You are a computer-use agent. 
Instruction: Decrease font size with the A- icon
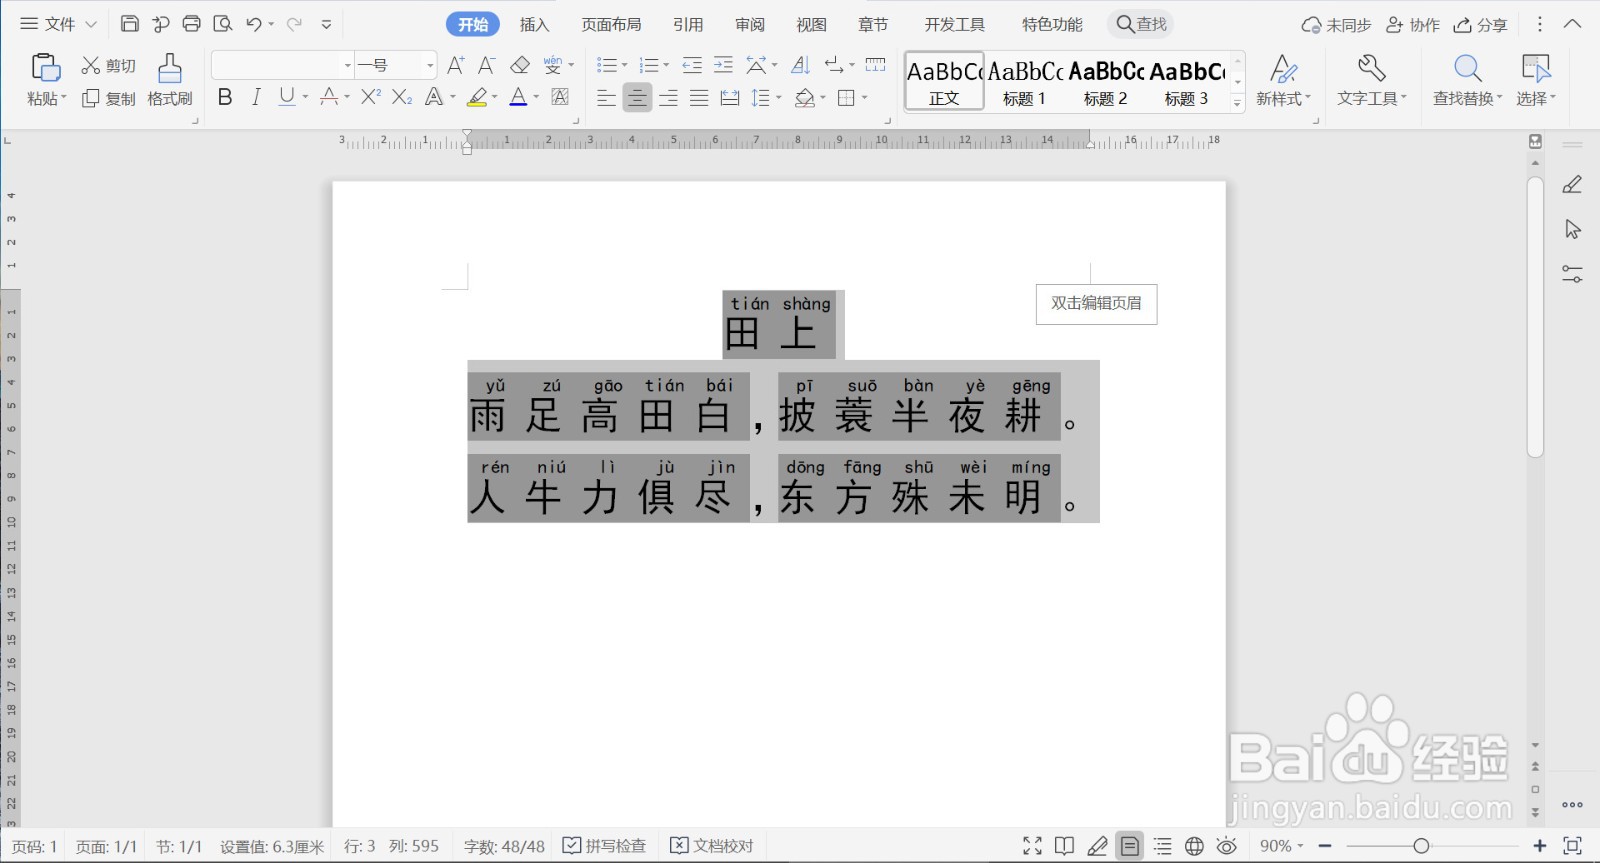pyautogui.click(x=487, y=66)
